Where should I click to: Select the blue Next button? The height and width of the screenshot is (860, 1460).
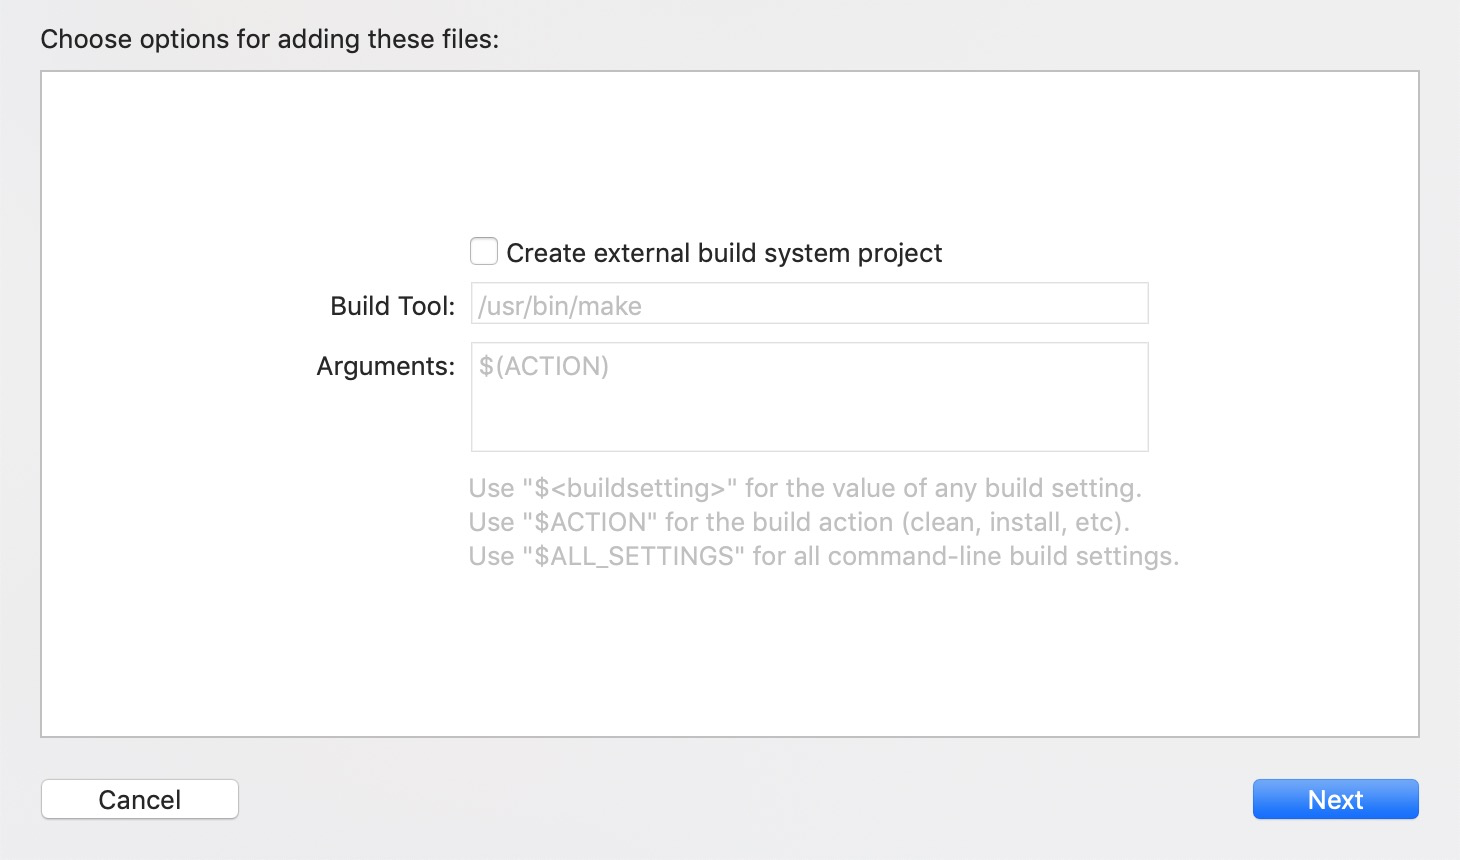[1335, 799]
